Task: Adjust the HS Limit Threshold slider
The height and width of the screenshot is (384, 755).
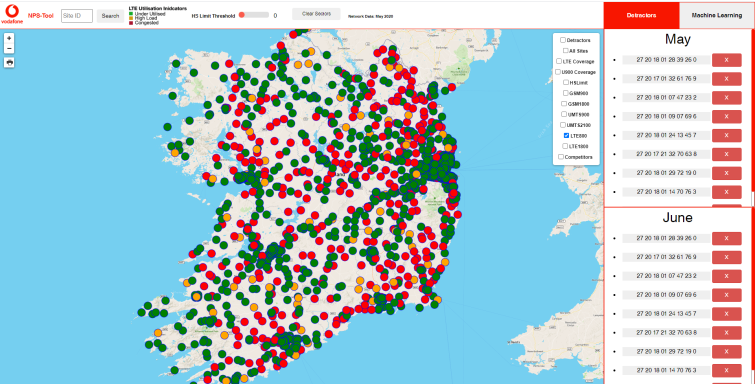Action: pyautogui.click(x=254, y=15)
